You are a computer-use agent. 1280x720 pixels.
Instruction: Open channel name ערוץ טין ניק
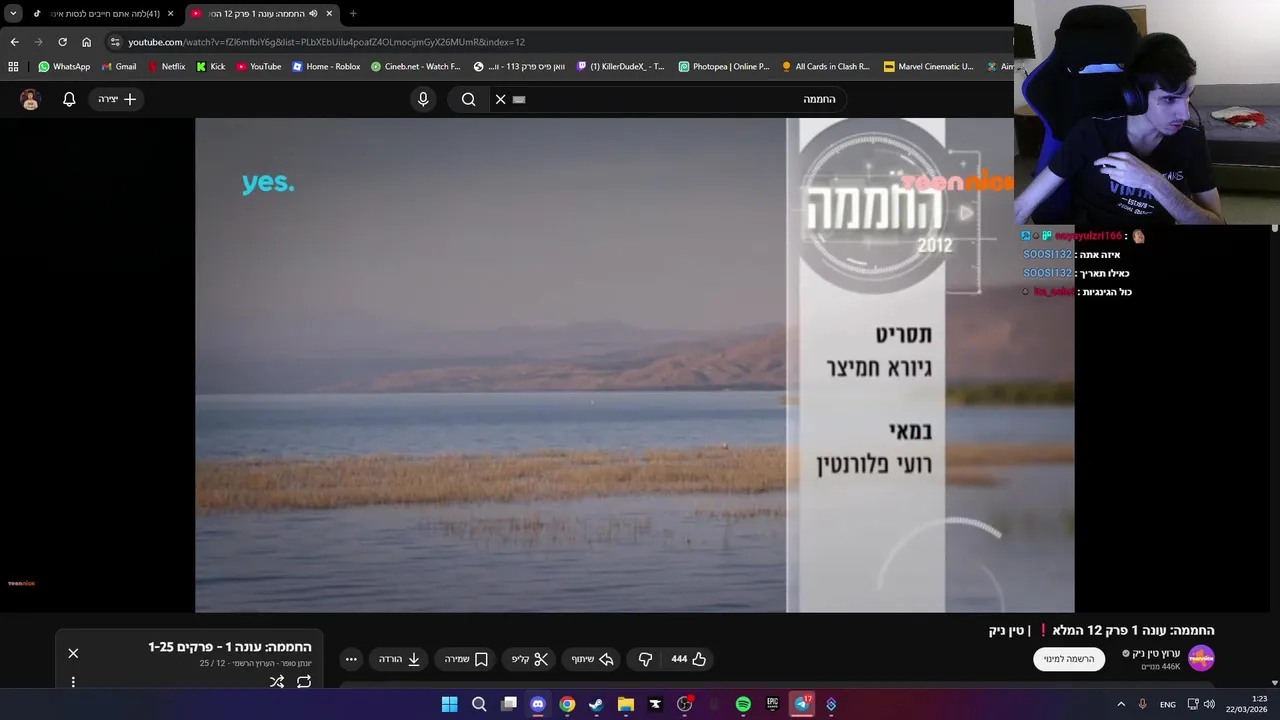click(1156, 653)
